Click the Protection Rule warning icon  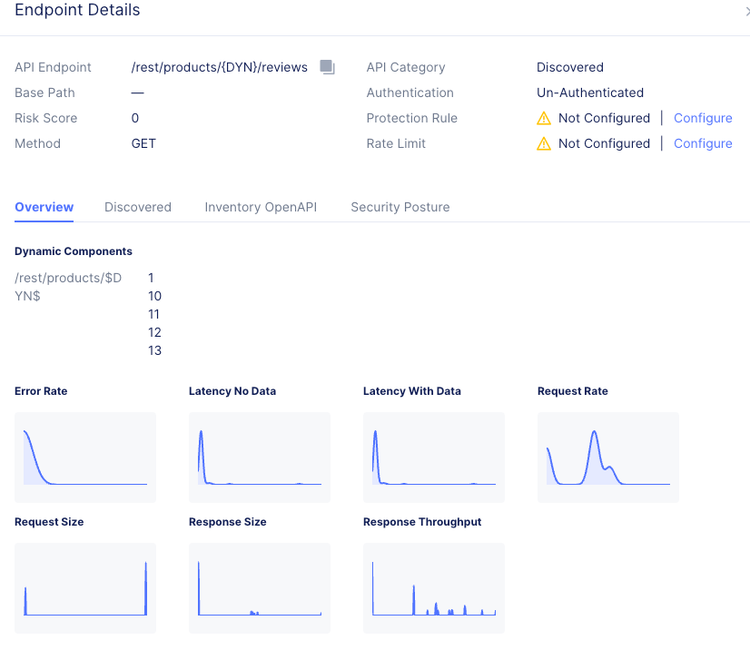pyautogui.click(x=544, y=118)
